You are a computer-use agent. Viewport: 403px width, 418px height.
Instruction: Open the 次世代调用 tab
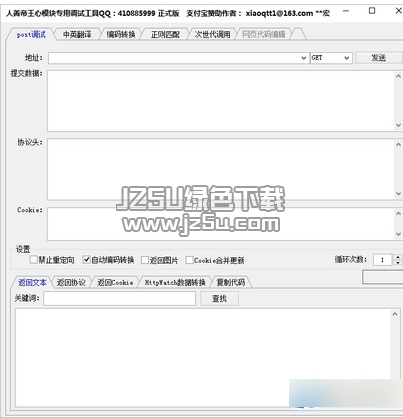[212, 34]
